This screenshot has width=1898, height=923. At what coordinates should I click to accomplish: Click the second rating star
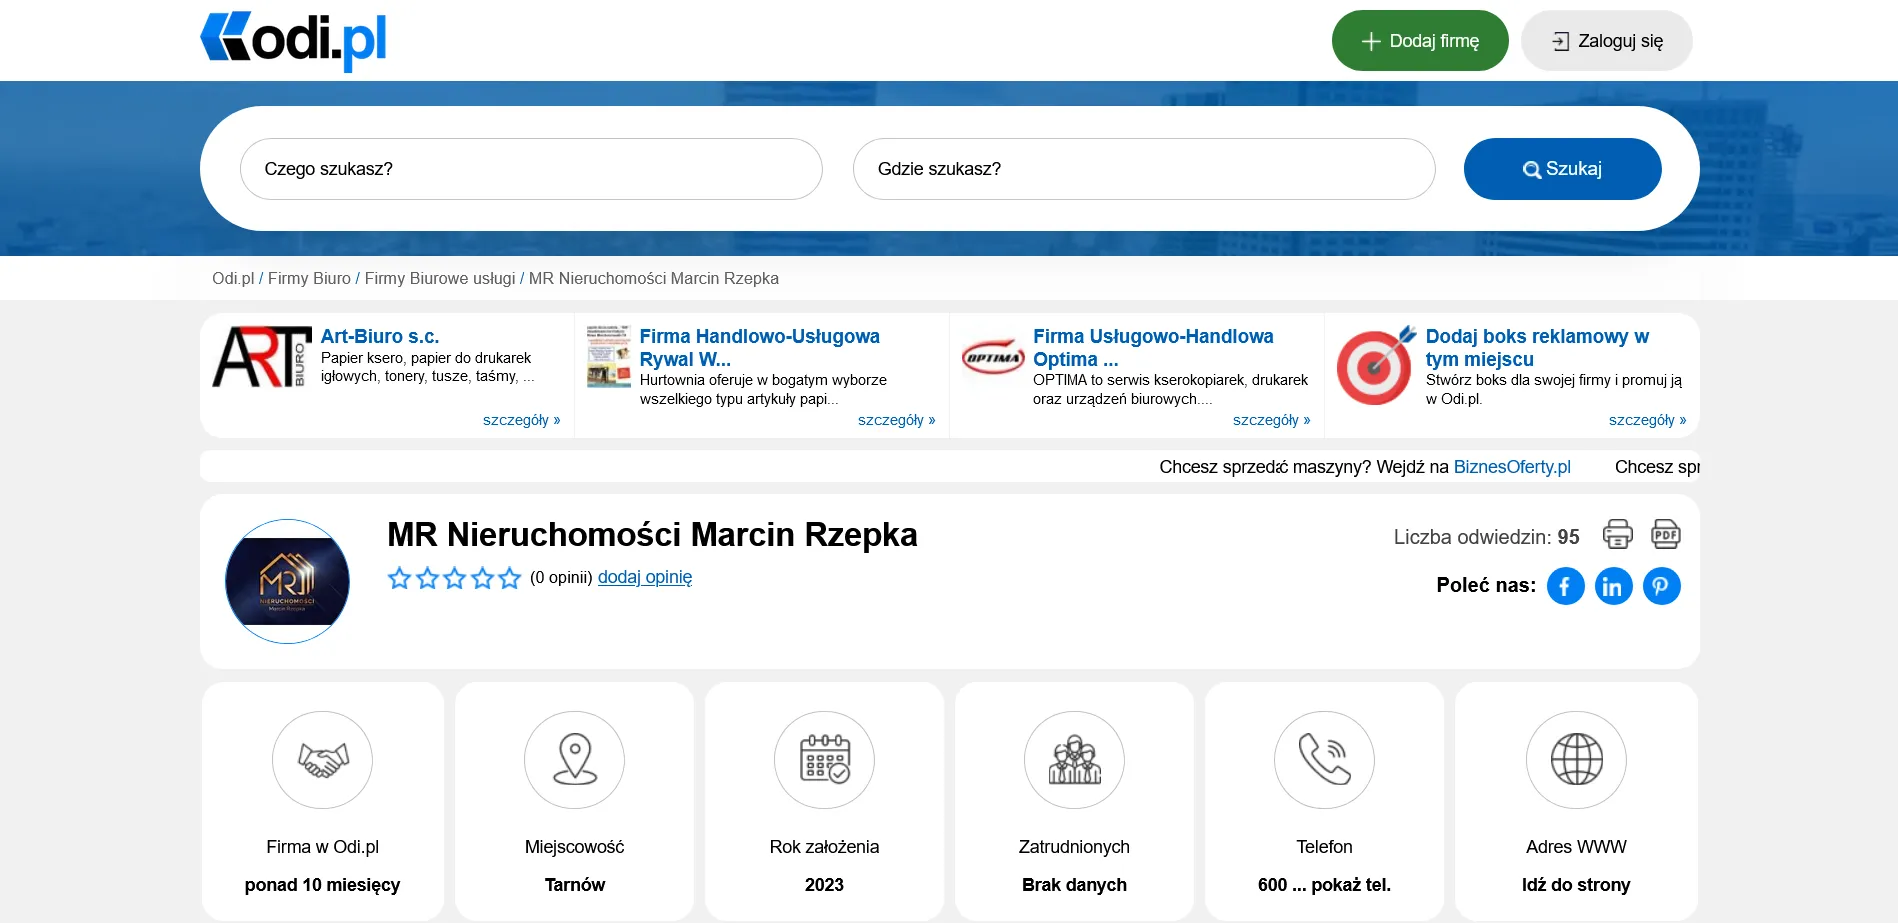coord(427,578)
